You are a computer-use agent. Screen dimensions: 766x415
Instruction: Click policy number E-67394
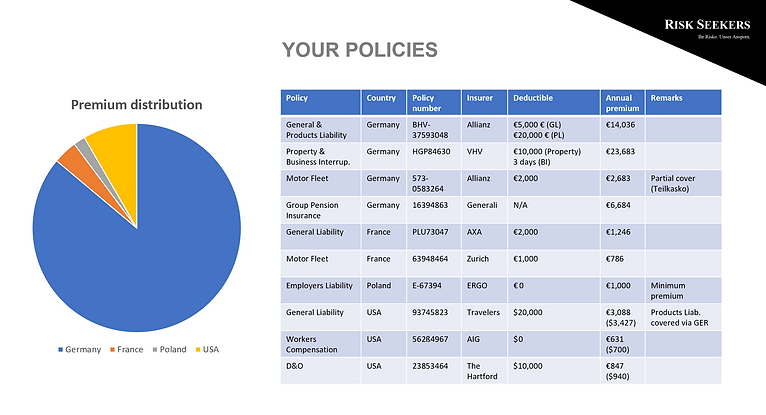[x=434, y=290]
